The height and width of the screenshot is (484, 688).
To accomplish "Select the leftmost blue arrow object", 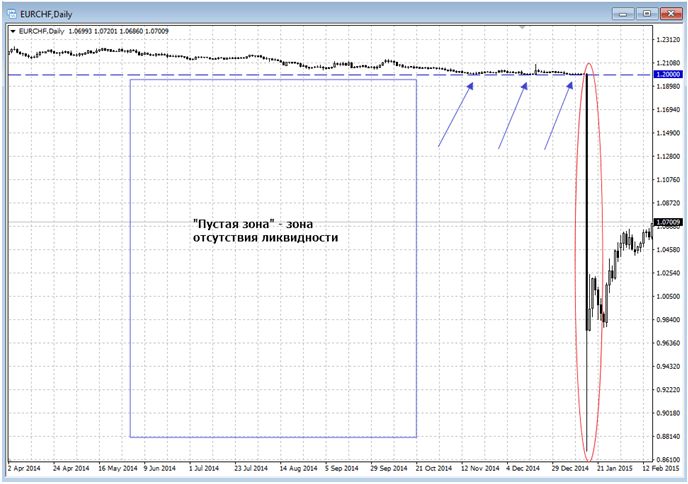I will pyautogui.click(x=455, y=115).
